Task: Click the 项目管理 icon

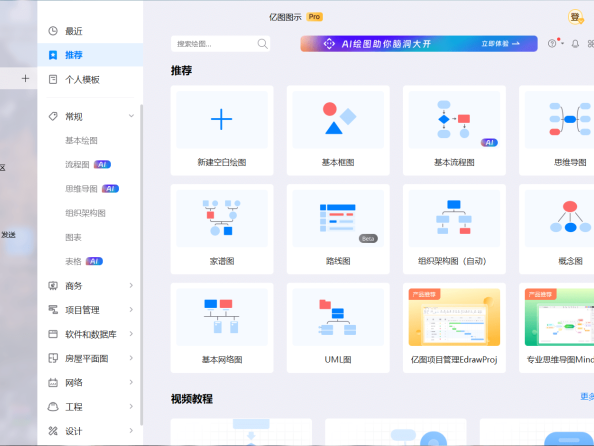Action: pyautogui.click(x=53, y=310)
